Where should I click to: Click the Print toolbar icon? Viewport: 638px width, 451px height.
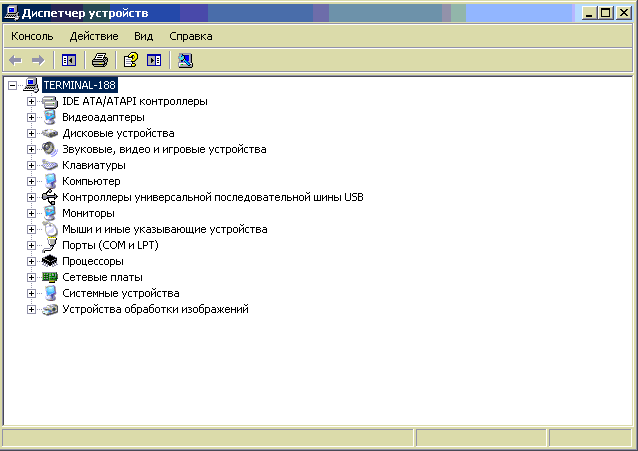pos(99,60)
